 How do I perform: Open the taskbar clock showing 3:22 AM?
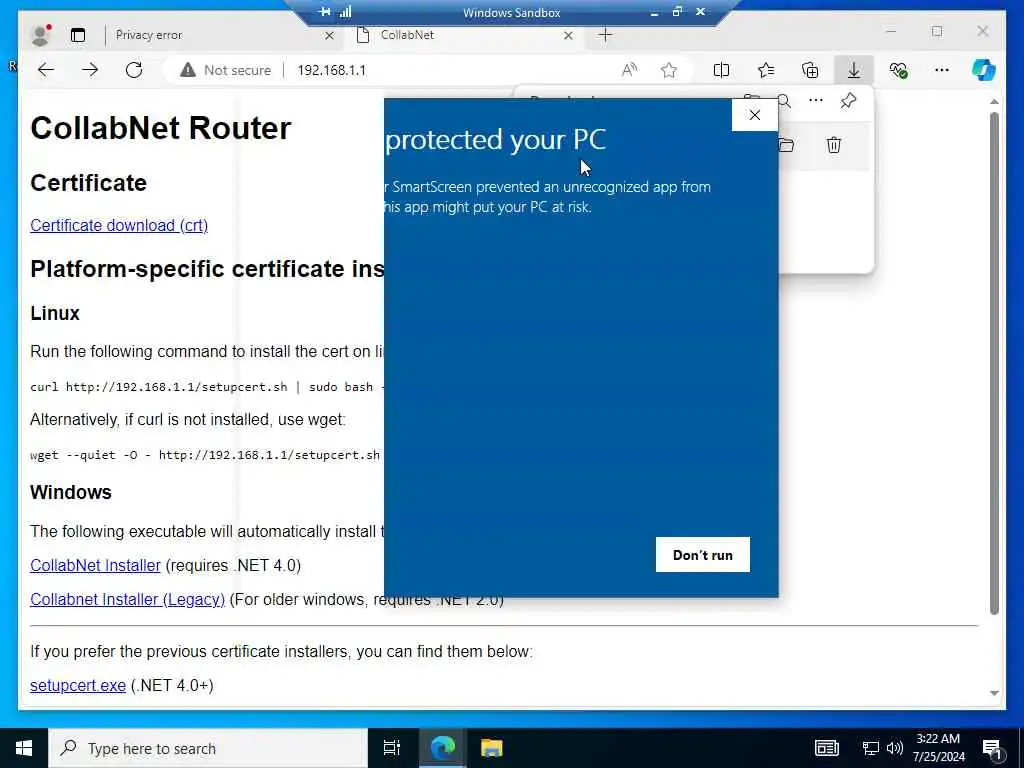[x=938, y=748]
